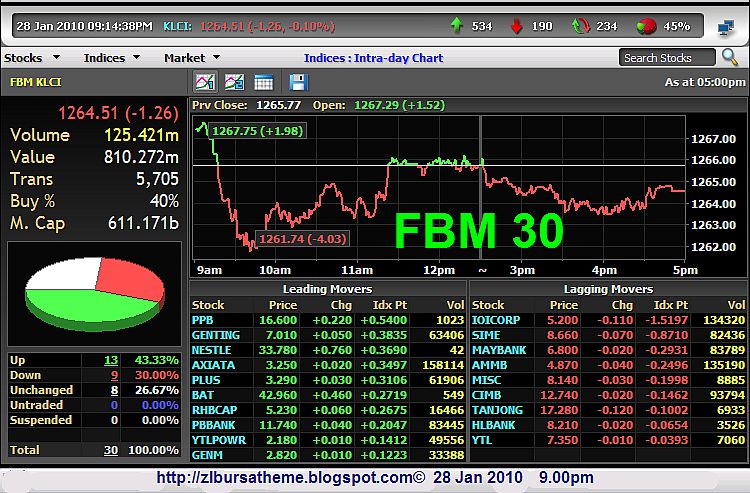Select CIMB in Lagging Movers
Viewport: 750px width, 493px height.
pos(486,395)
